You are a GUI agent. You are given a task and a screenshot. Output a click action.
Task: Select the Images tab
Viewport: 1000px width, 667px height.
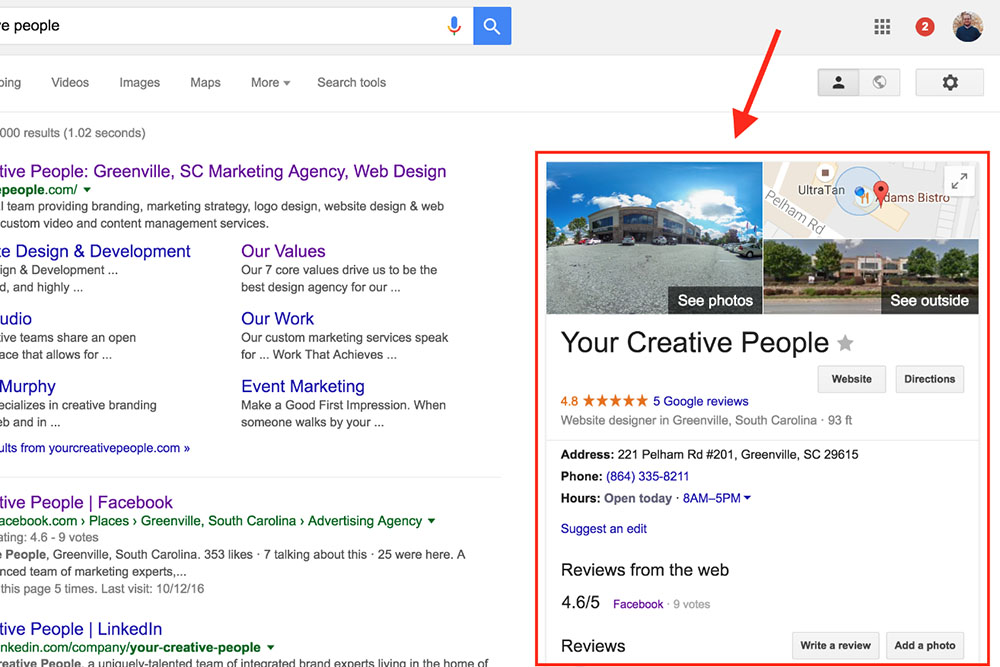140,82
